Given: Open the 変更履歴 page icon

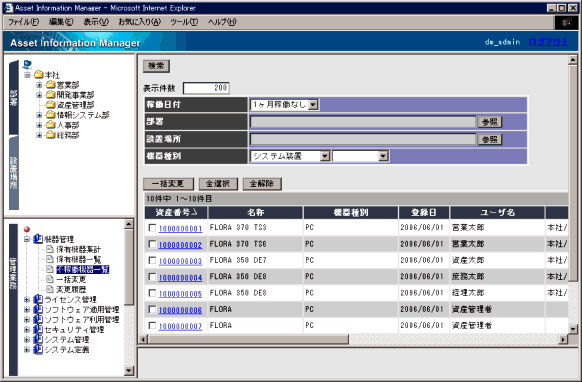Looking at the screenshot, I should tap(50, 289).
